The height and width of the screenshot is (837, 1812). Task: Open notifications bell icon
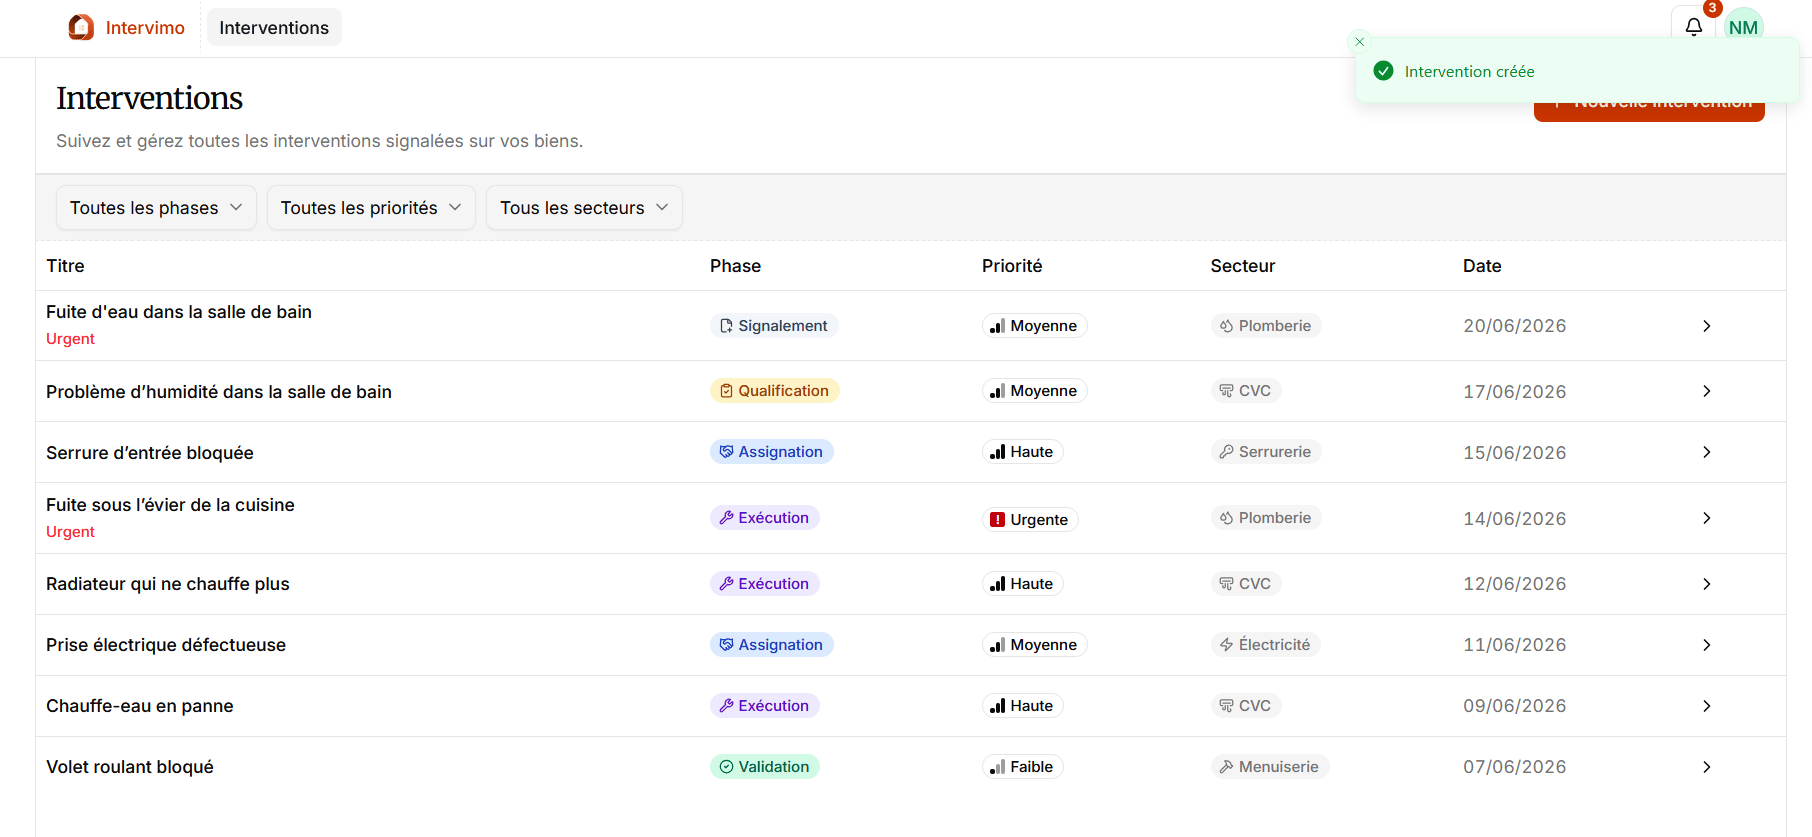click(1693, 26)
